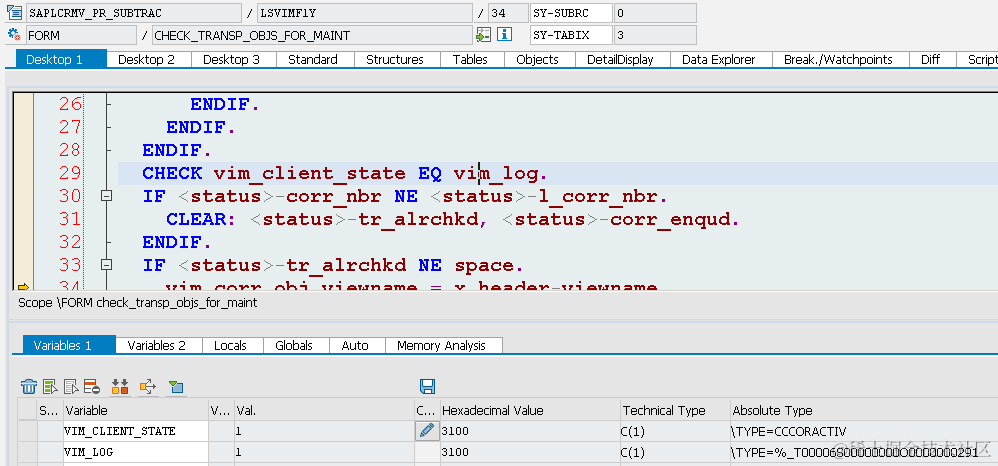Click the grey variable list toolbar icon
This screenshot has width=998, height=466.
coord(71,386)
